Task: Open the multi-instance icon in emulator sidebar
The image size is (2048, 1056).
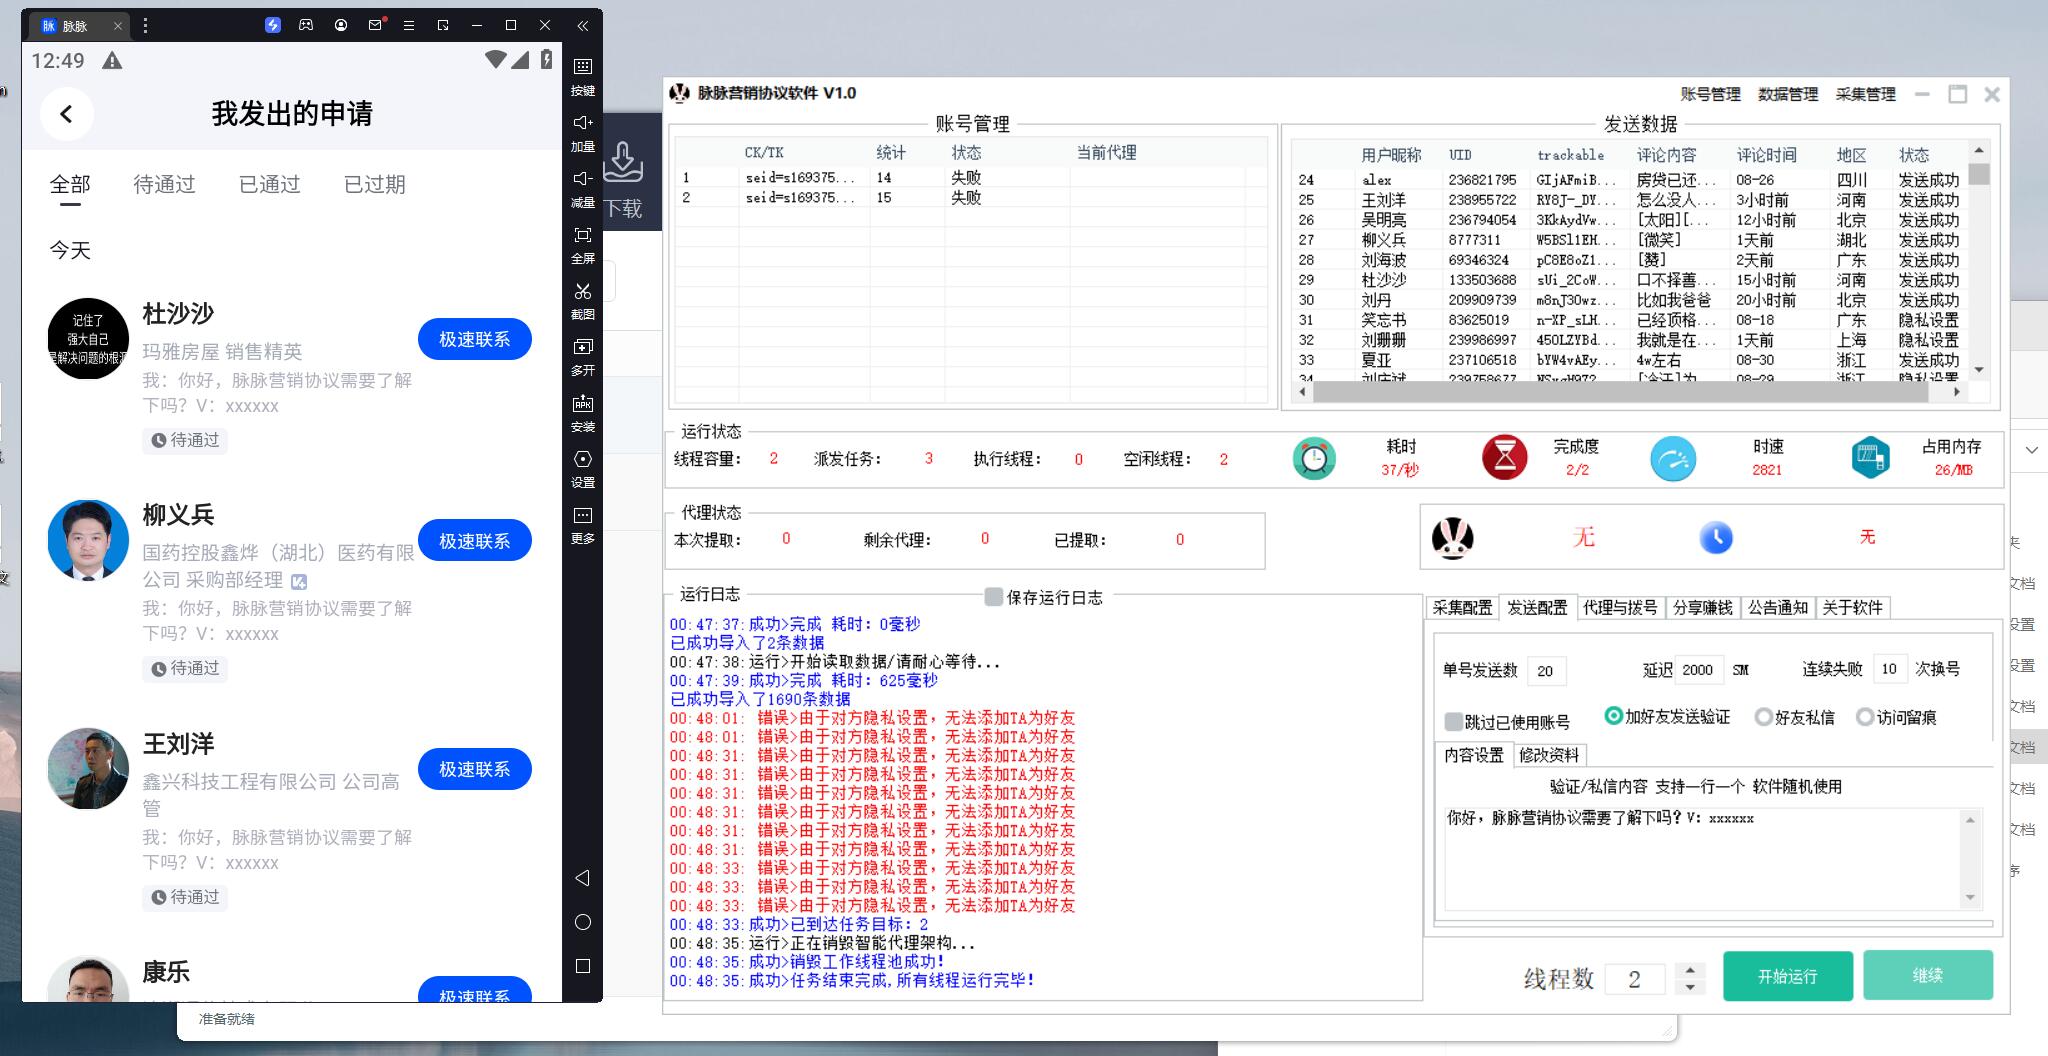Action: (x=582, y=348)
